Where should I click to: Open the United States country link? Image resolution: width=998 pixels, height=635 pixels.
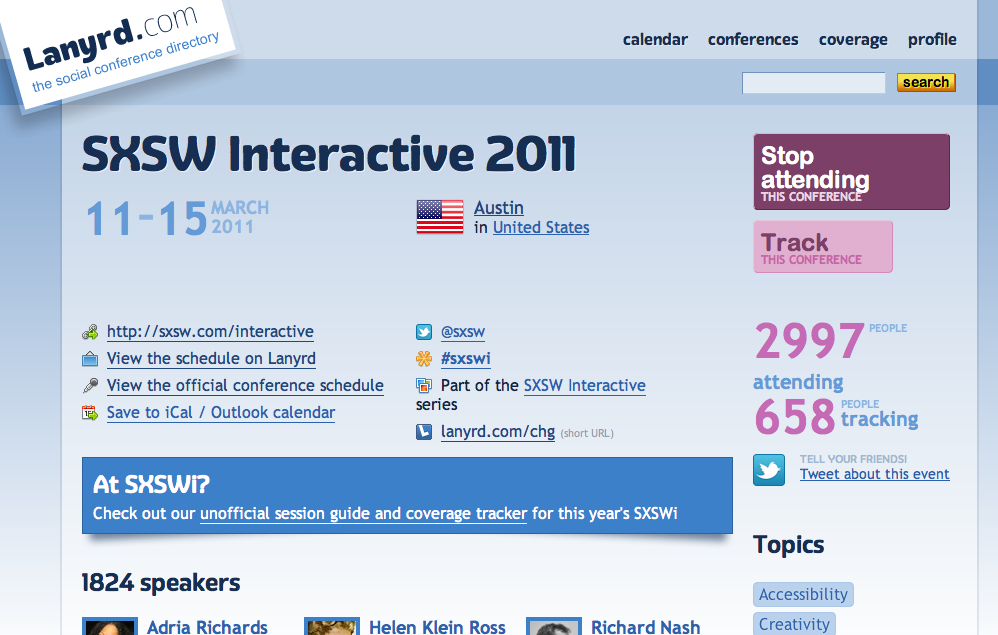[x=541, y=228]
